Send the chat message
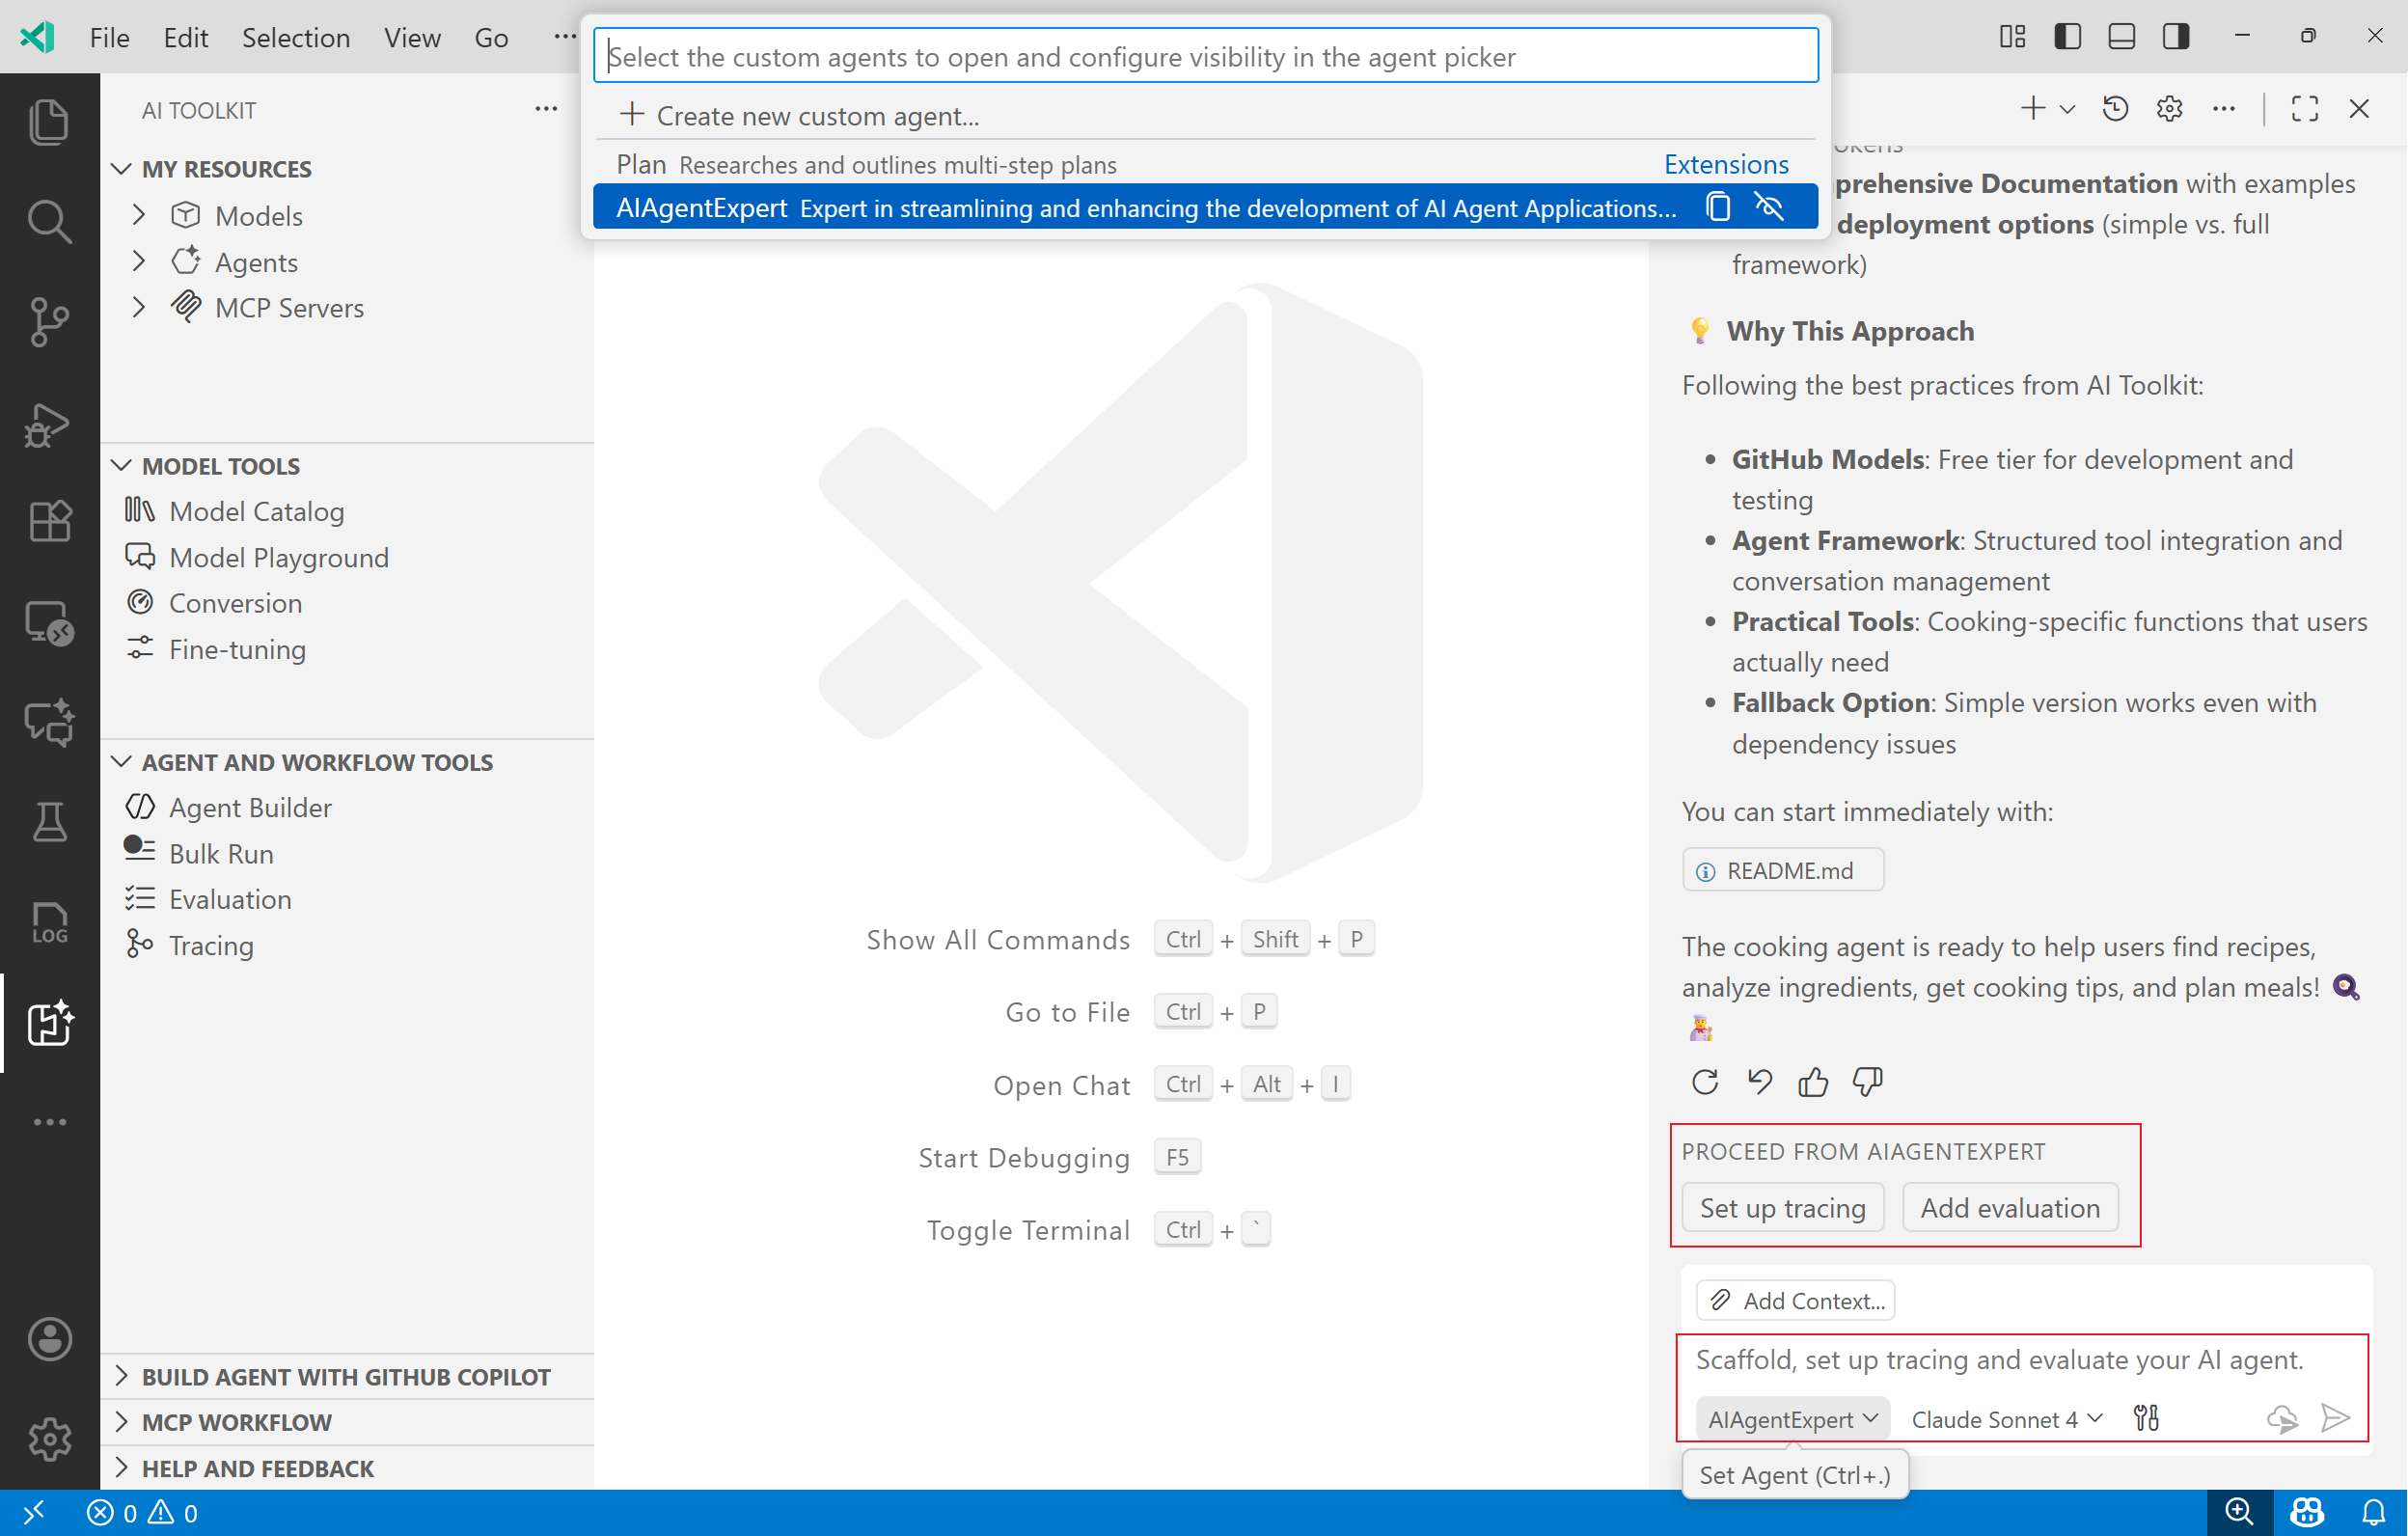 point(2335,1418)
